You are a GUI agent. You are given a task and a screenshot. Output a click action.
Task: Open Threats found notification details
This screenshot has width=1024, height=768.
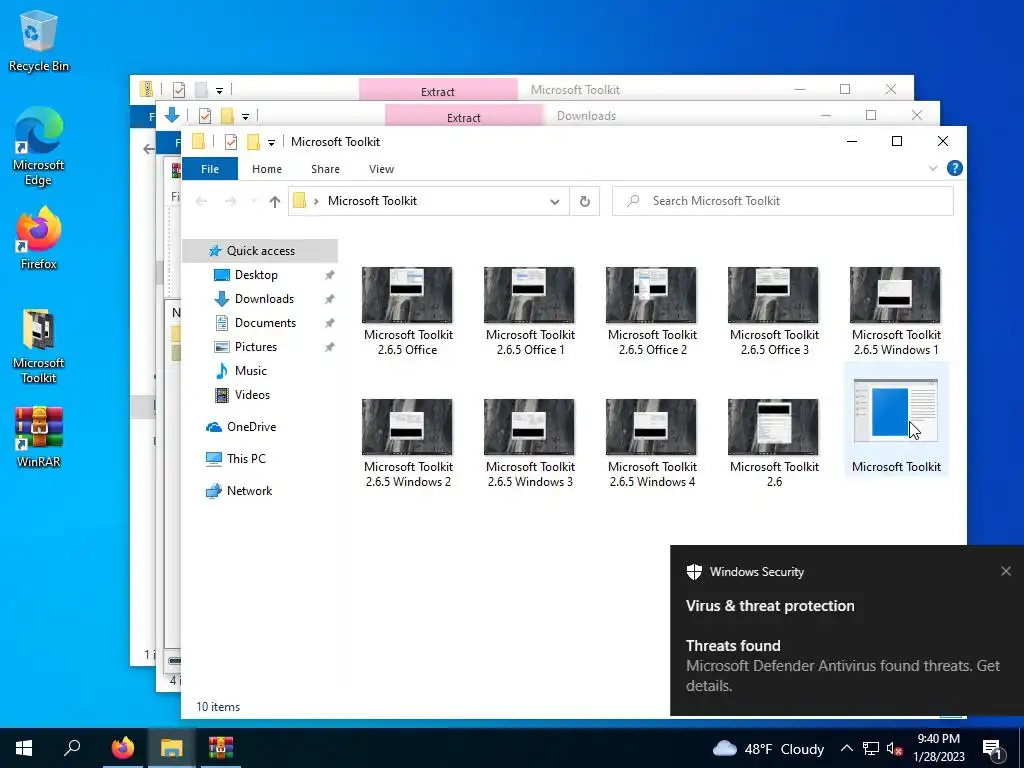pyautogui.click(x=846, y=631)
